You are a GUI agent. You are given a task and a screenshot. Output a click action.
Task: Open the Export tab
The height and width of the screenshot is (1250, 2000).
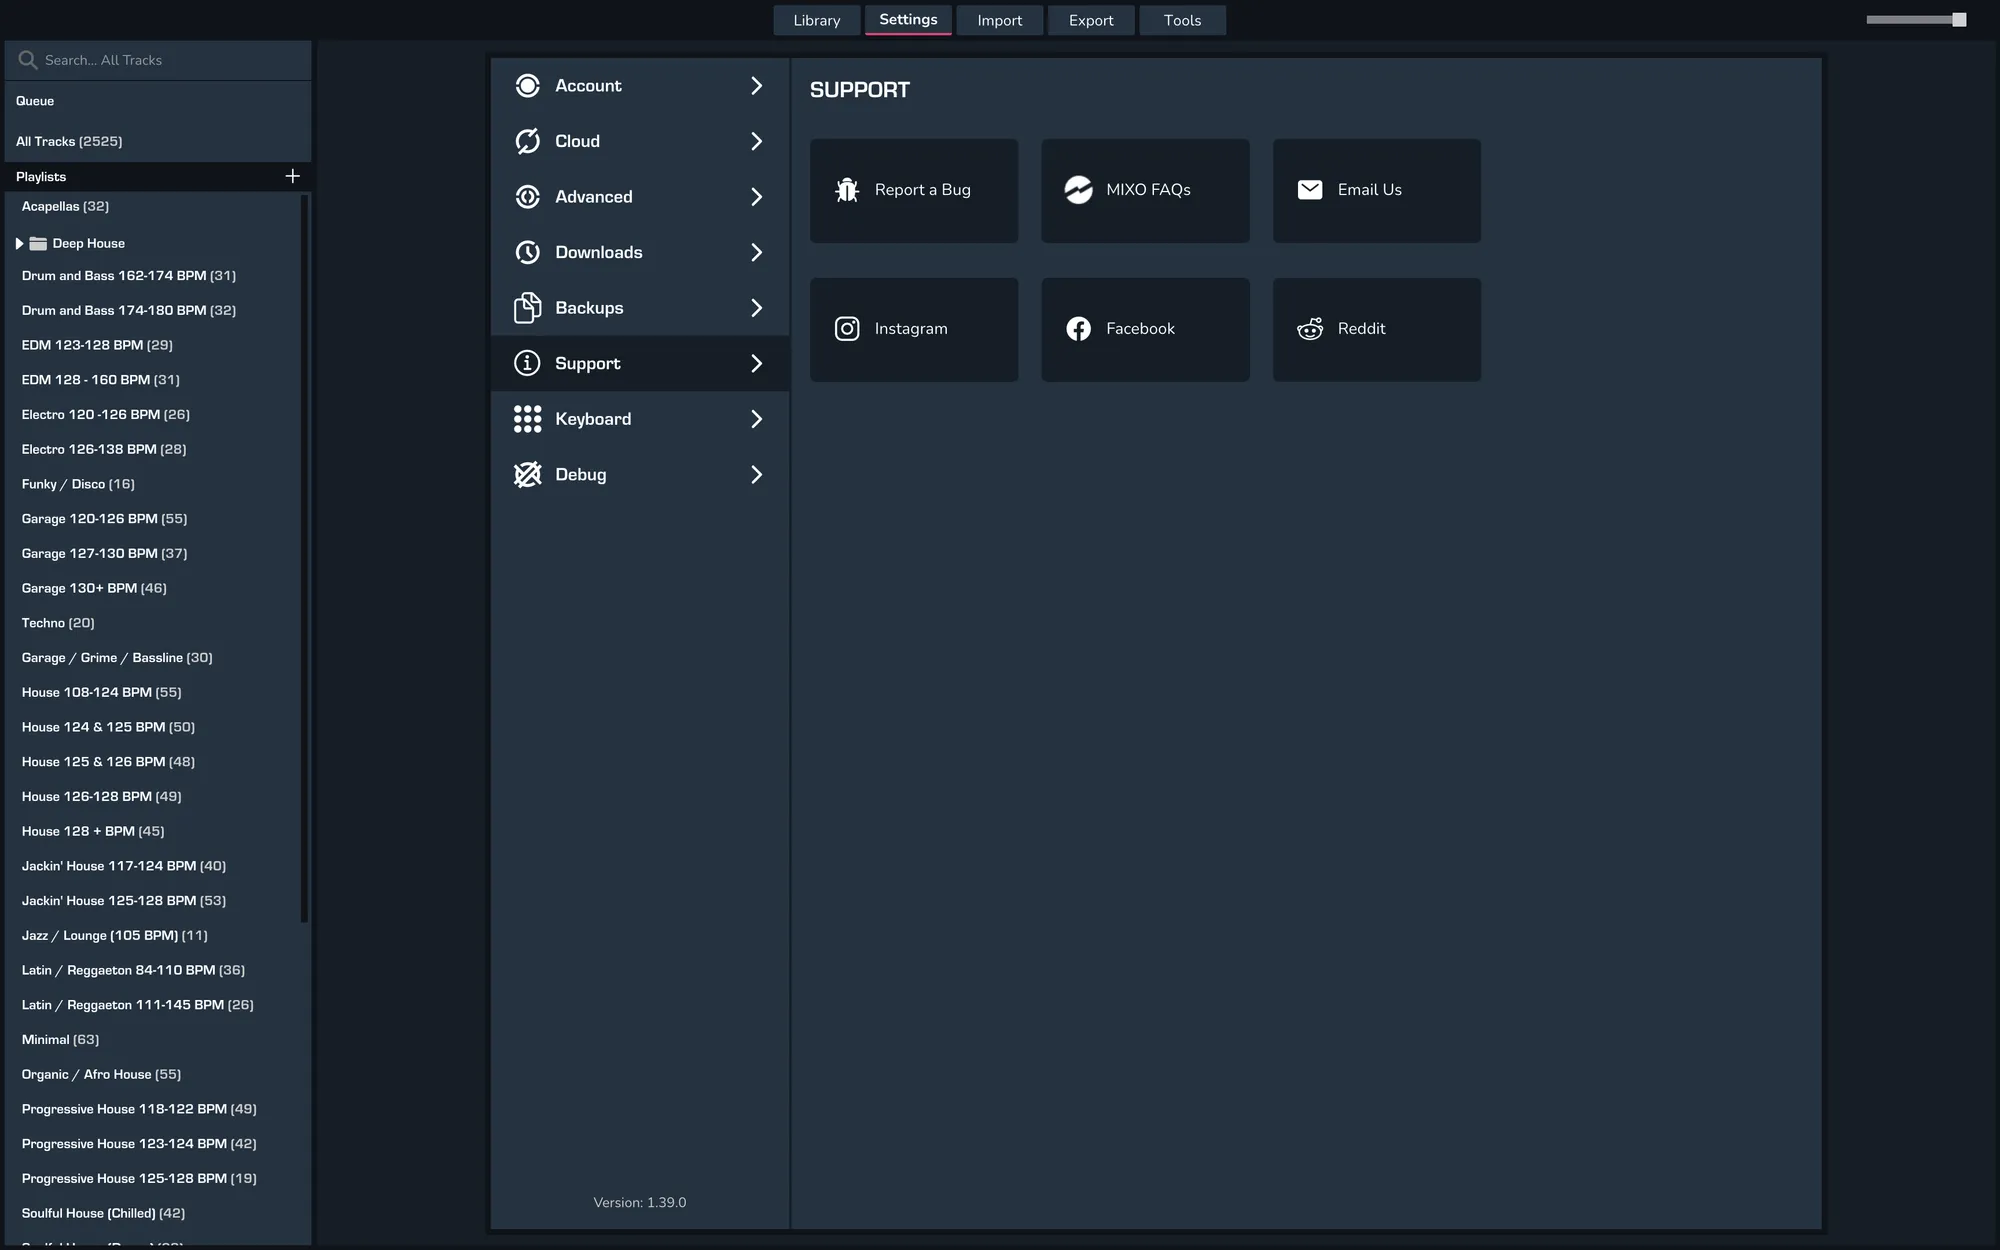(x=1090, y=20)
